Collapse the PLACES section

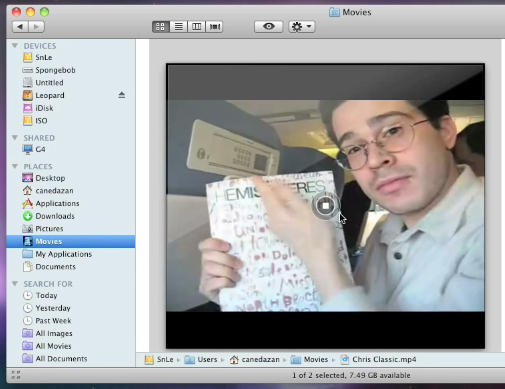pos(15,166)
